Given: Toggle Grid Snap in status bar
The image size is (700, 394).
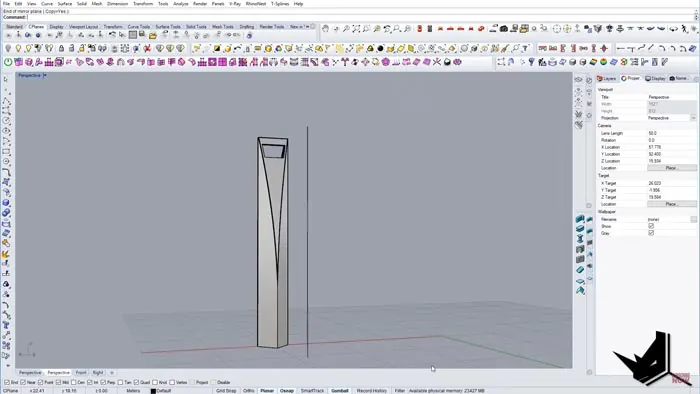Looking at the screenshot, I should [x=226, y=391].
